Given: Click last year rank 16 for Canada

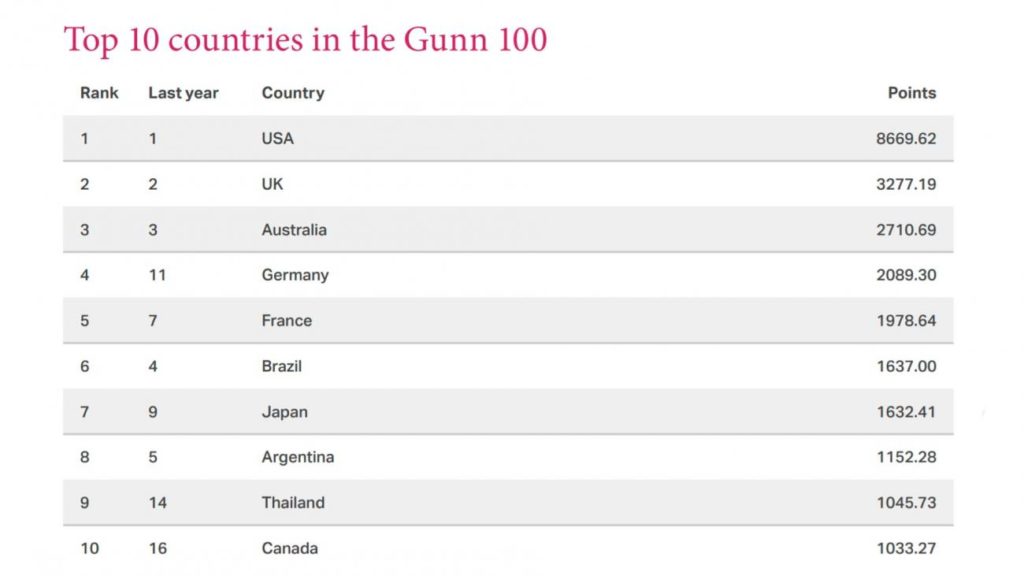Looking at the screenshot, I should [157, 549].
